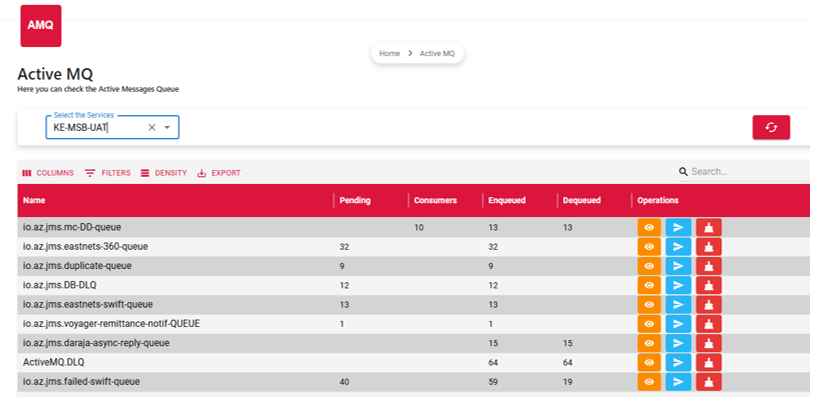View messages of eastnets-swift-queue
The image size is (814, 397).
click(x=649, y=305)
